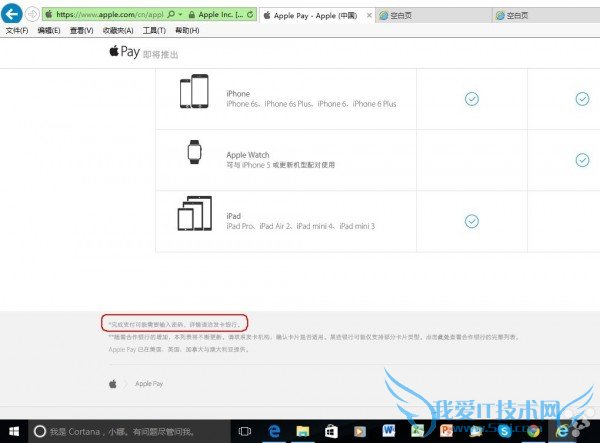Open the 文件(F) menu

(x=17, y=31)
